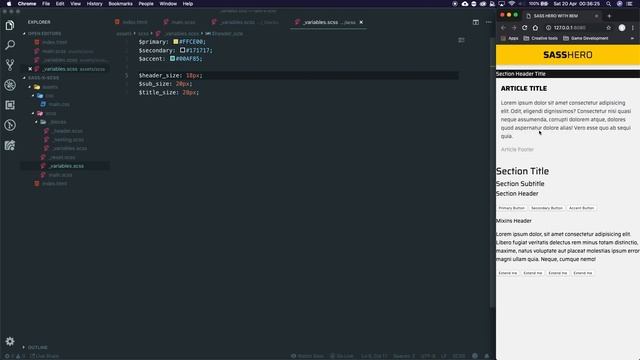640x360 pixels.
Task: Open Spotlight search in menu bar
Action: [x=609, y=4]
